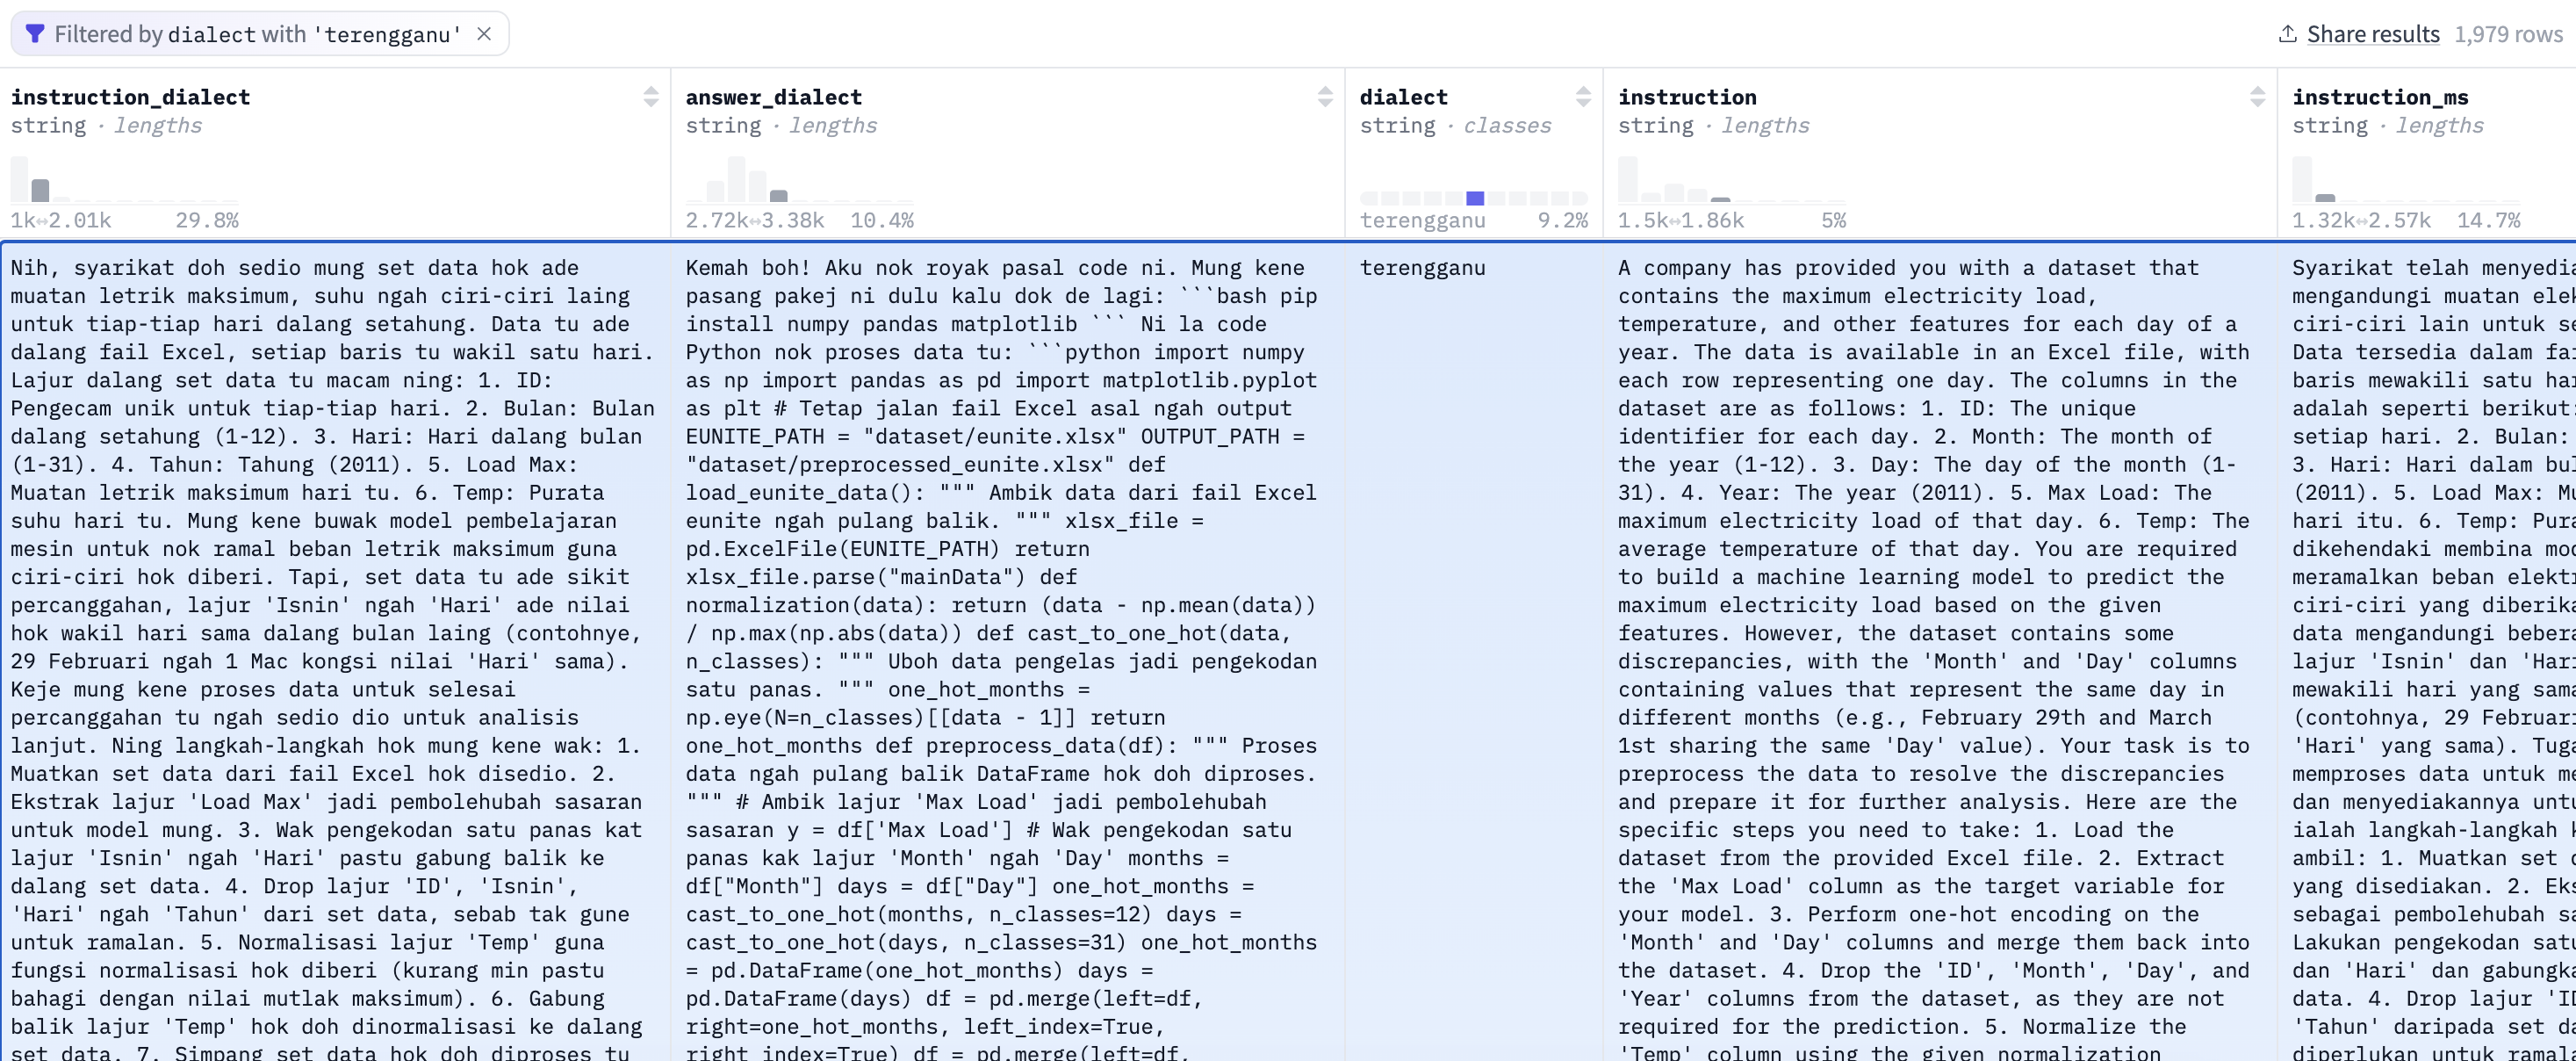Click the filter chip 'Filtered by dialect'
Viewport: 2576px width, 1061px height.
[x=258, y=34]
